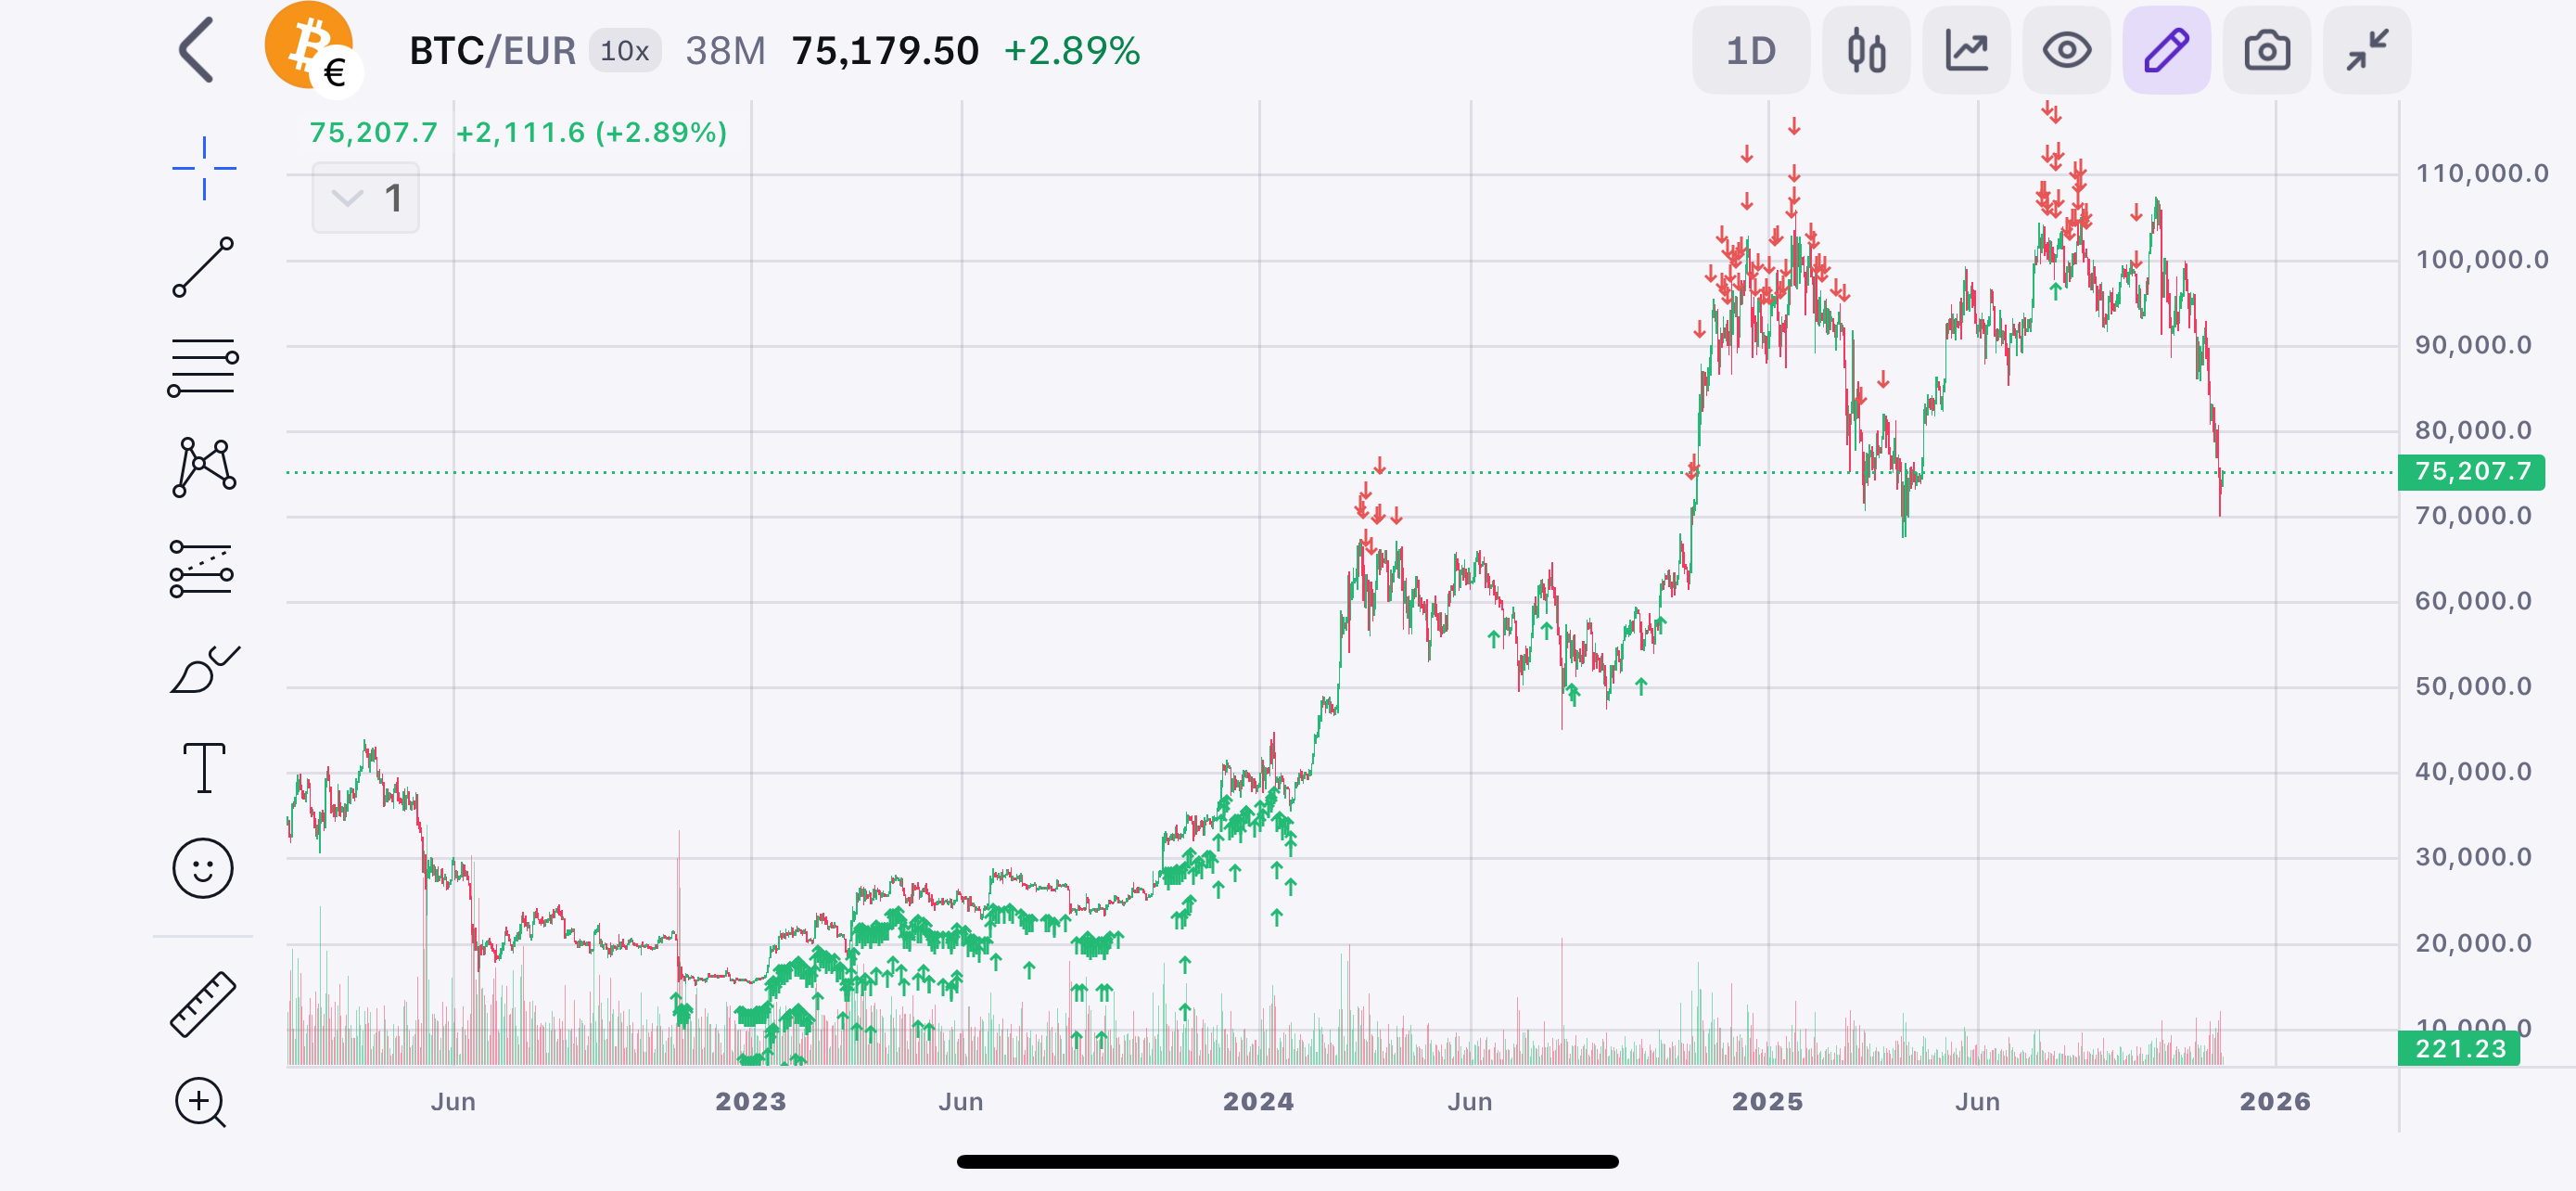Select the trend line drawing tool
The height and width of the screenshot is (1191, 2576).
[x=204, y=267]
